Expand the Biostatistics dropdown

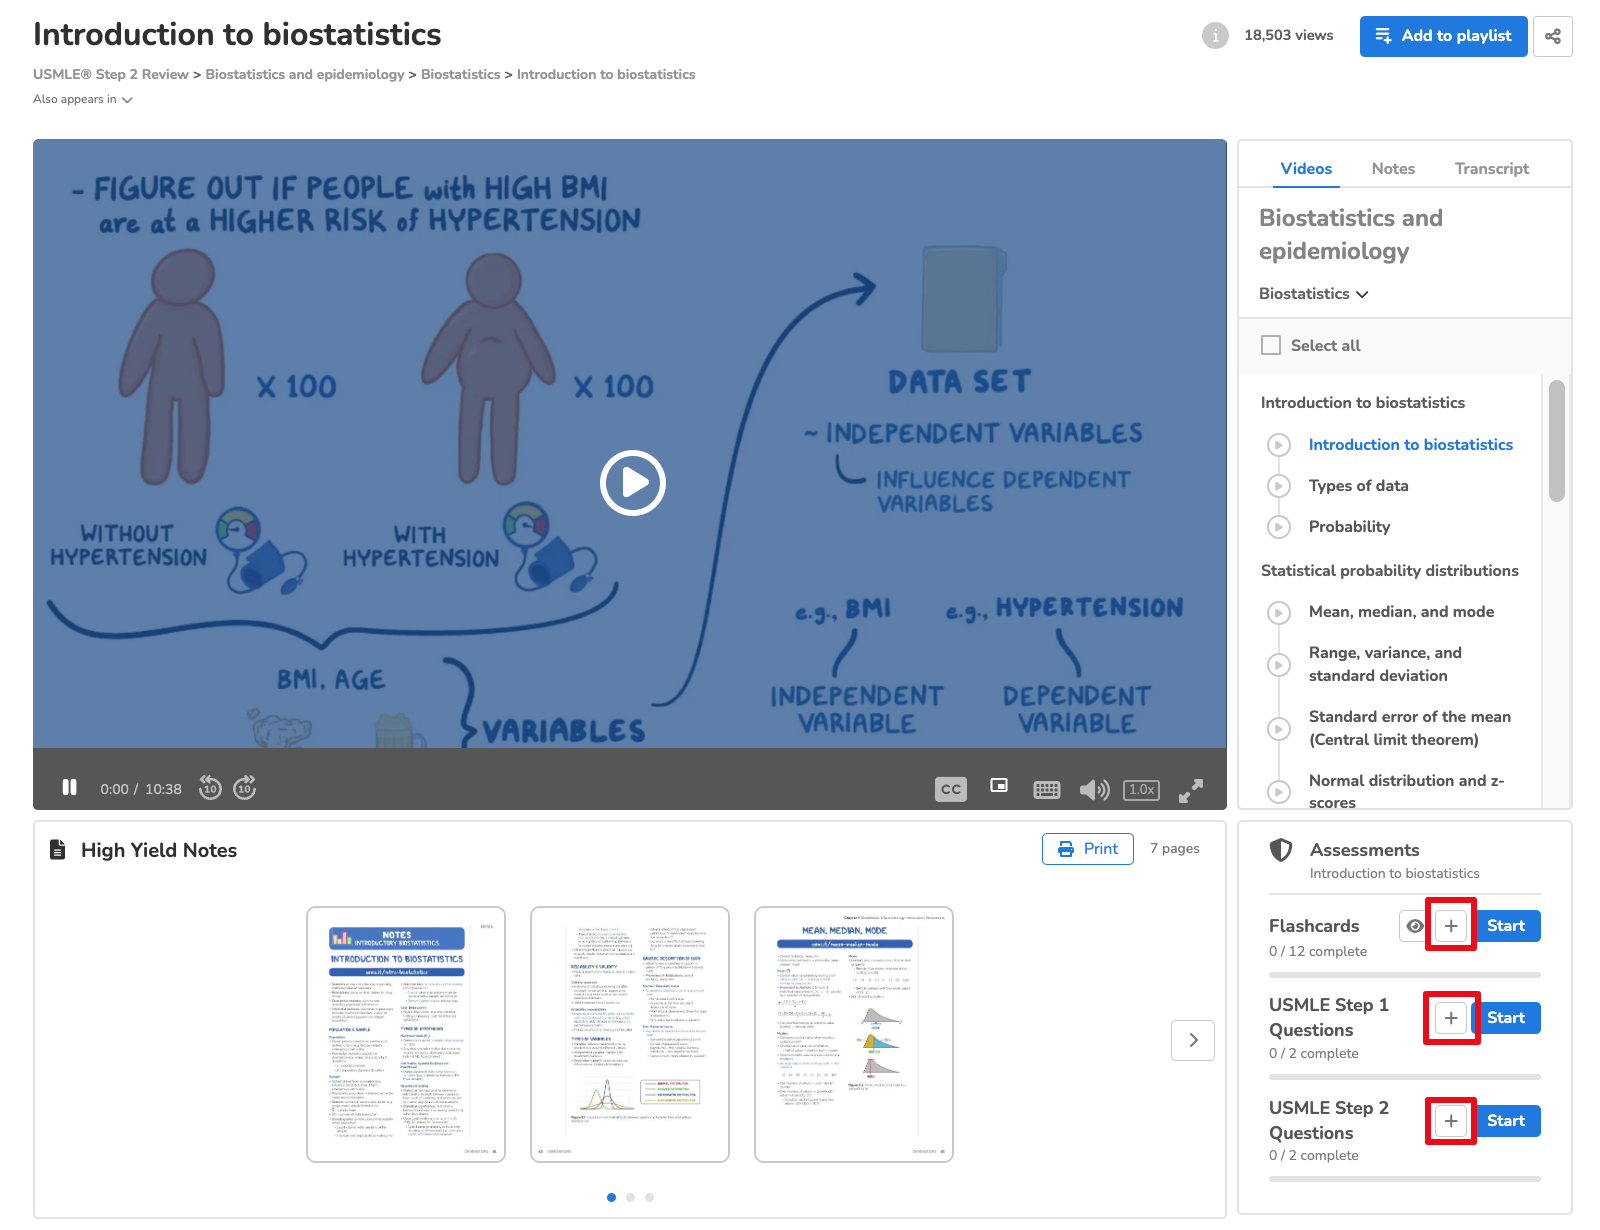pyautogui.click(x=1313, y=294)
